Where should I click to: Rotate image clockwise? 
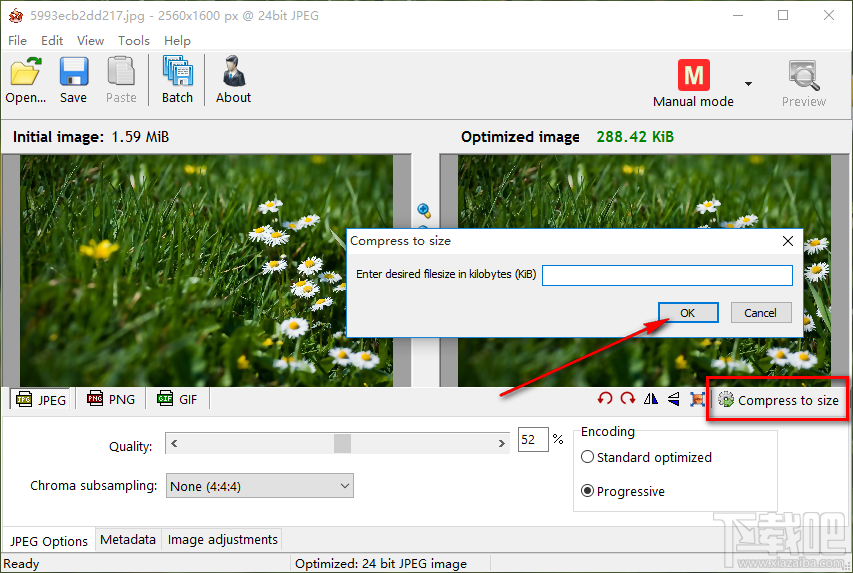click(x=628, y=399)
